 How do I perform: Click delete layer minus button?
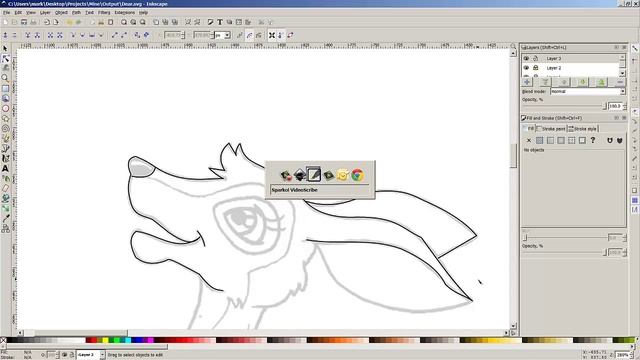pyautogui.click(x=620, y=82)
